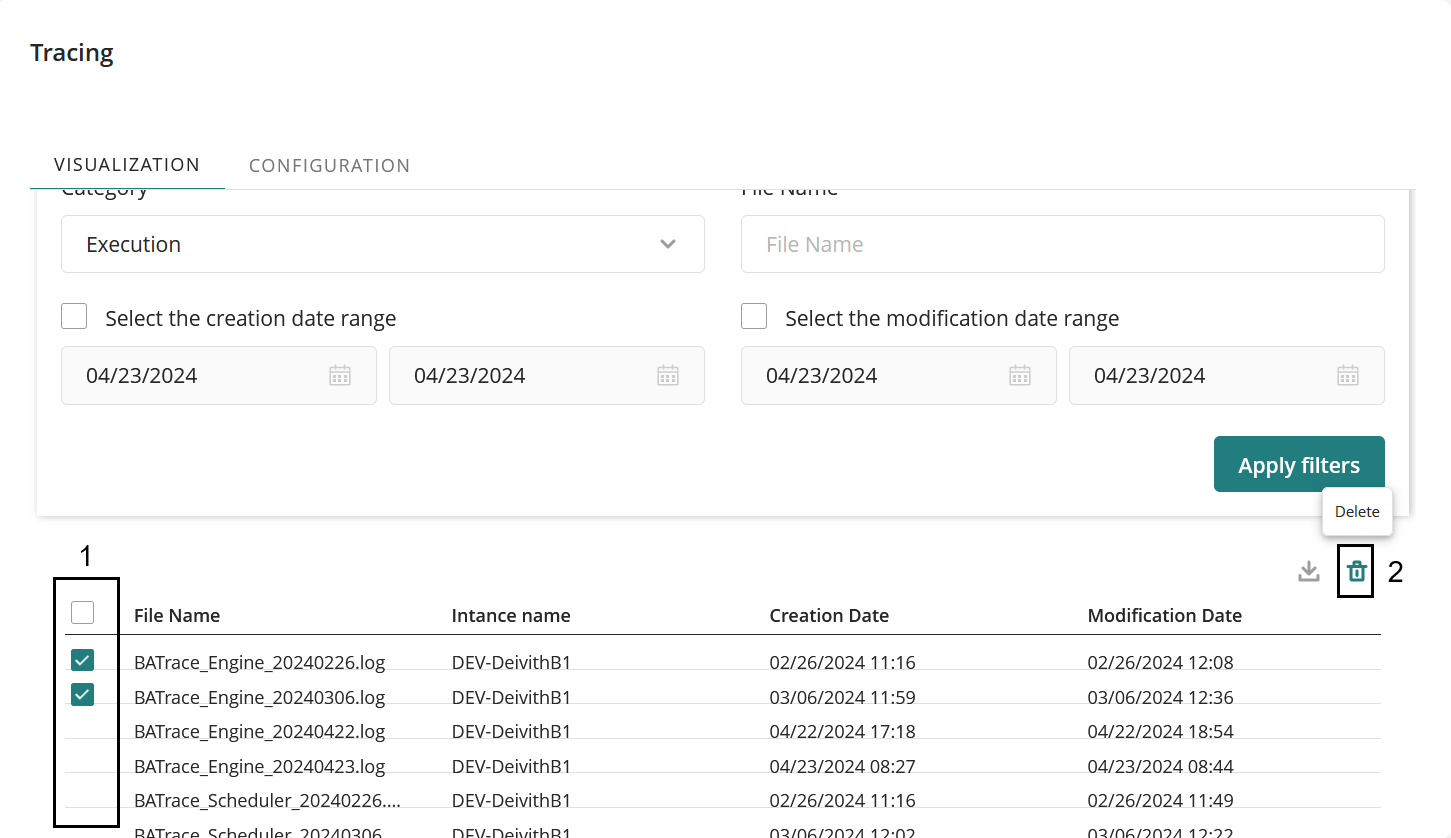Click creation date 04/22/2024 17:18
Screen dimensions: 1451x838
click(843, 732)
